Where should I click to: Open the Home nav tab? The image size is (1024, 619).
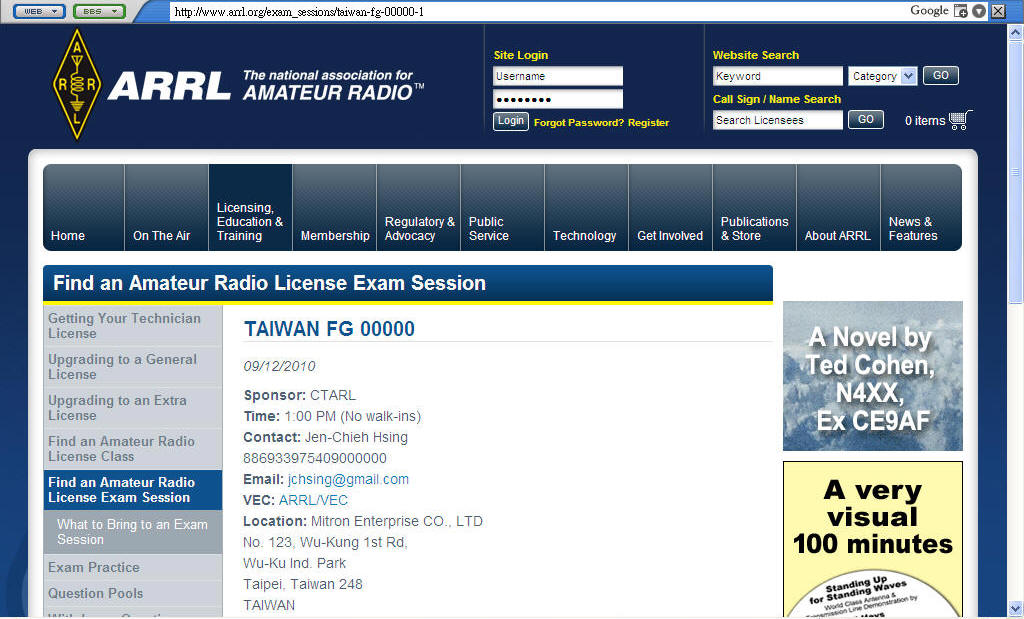pos(84,208)
